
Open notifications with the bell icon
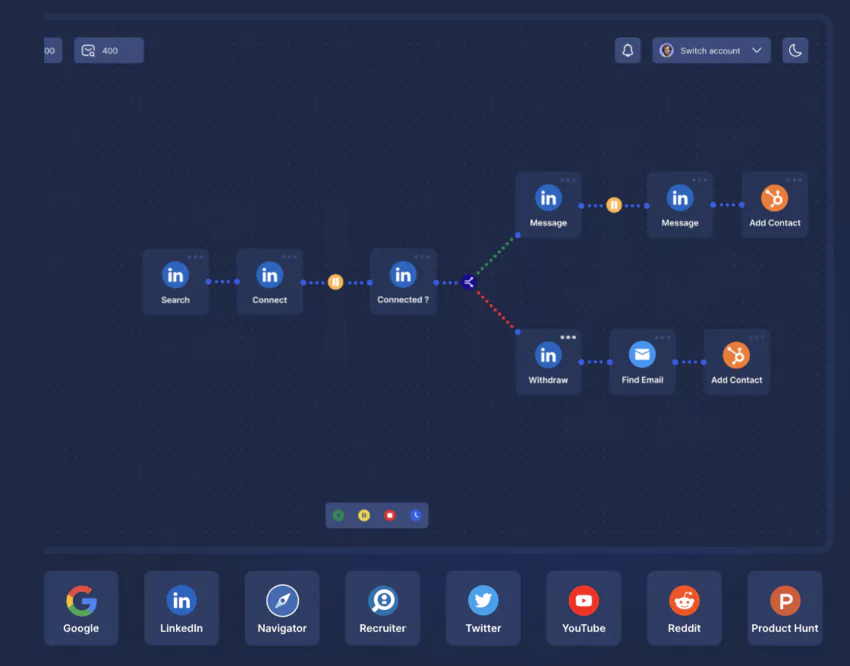point(628,50)
